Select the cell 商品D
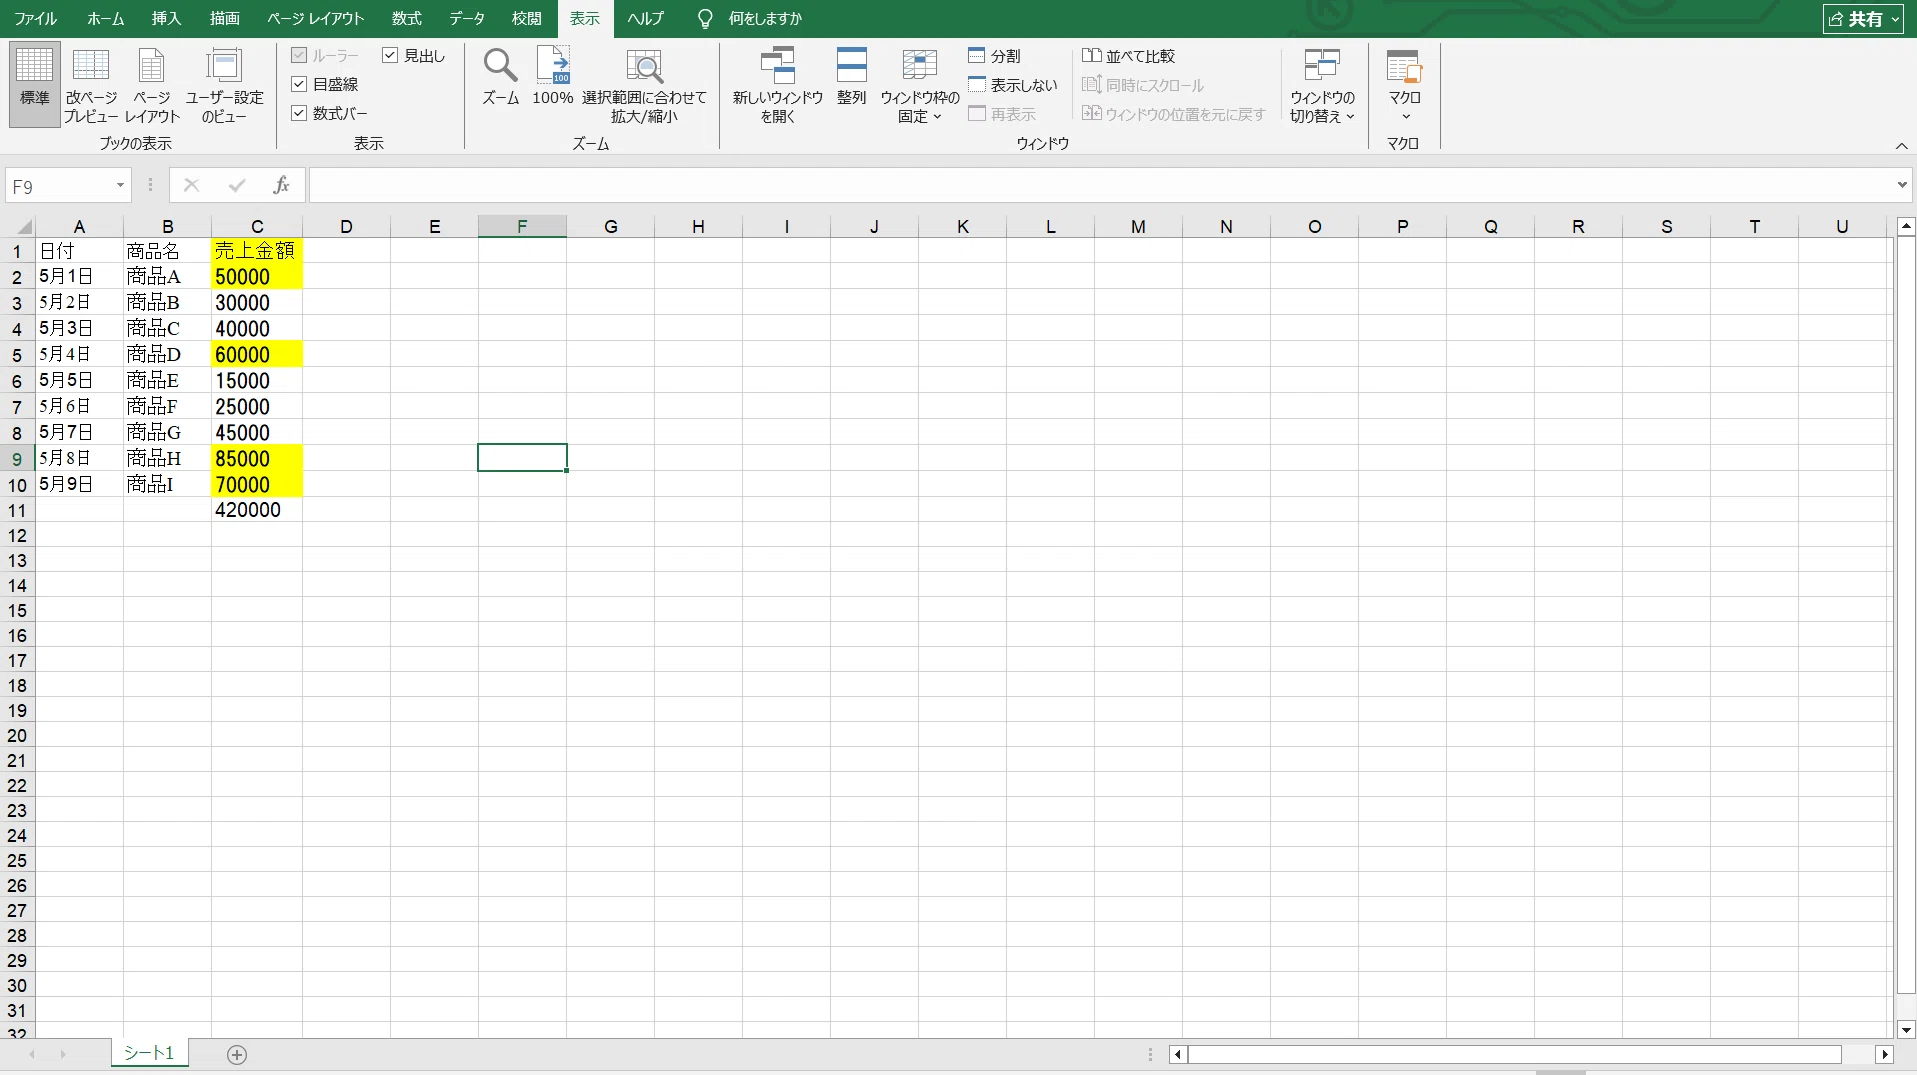The width and height of the screenshot is (1917, 1075). coord(167,354)
